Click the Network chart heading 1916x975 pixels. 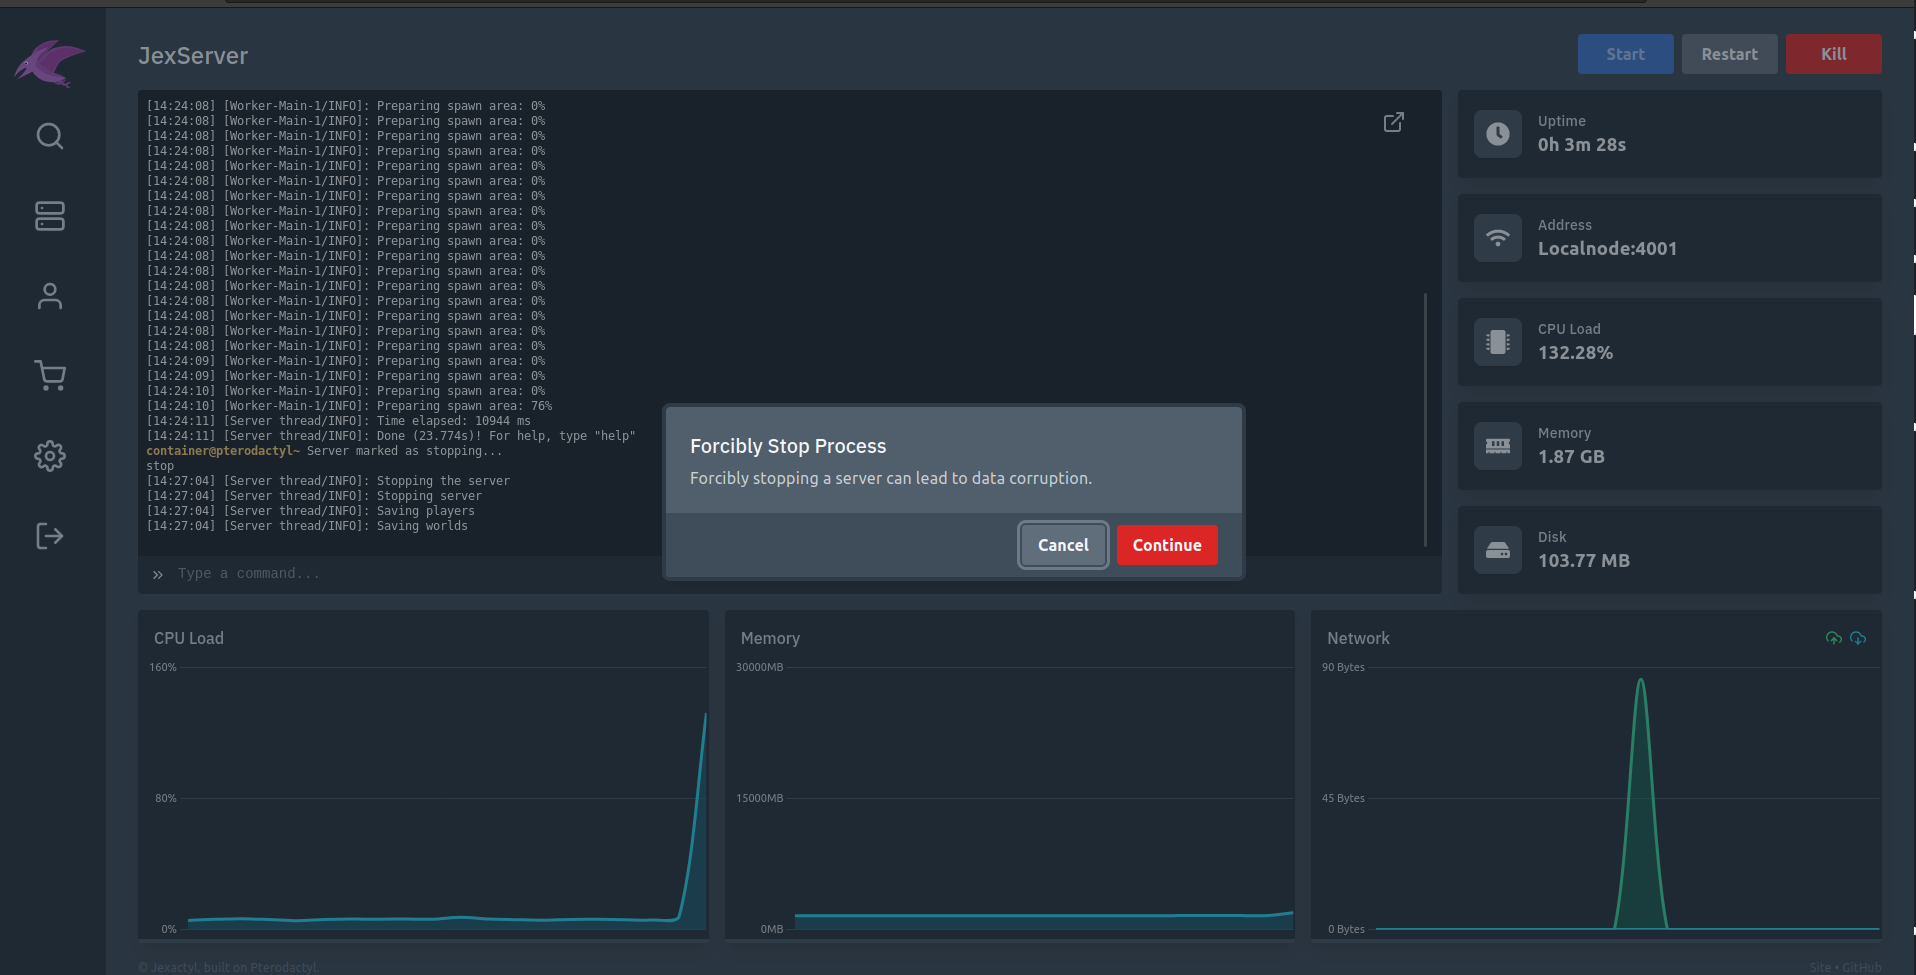click(1358, 638)
